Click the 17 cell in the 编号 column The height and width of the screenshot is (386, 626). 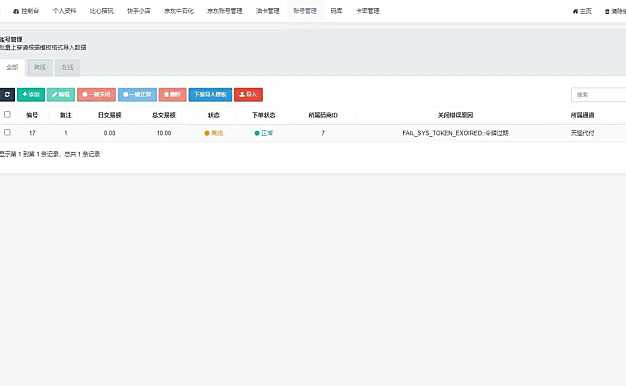click(x=32, y=133)
